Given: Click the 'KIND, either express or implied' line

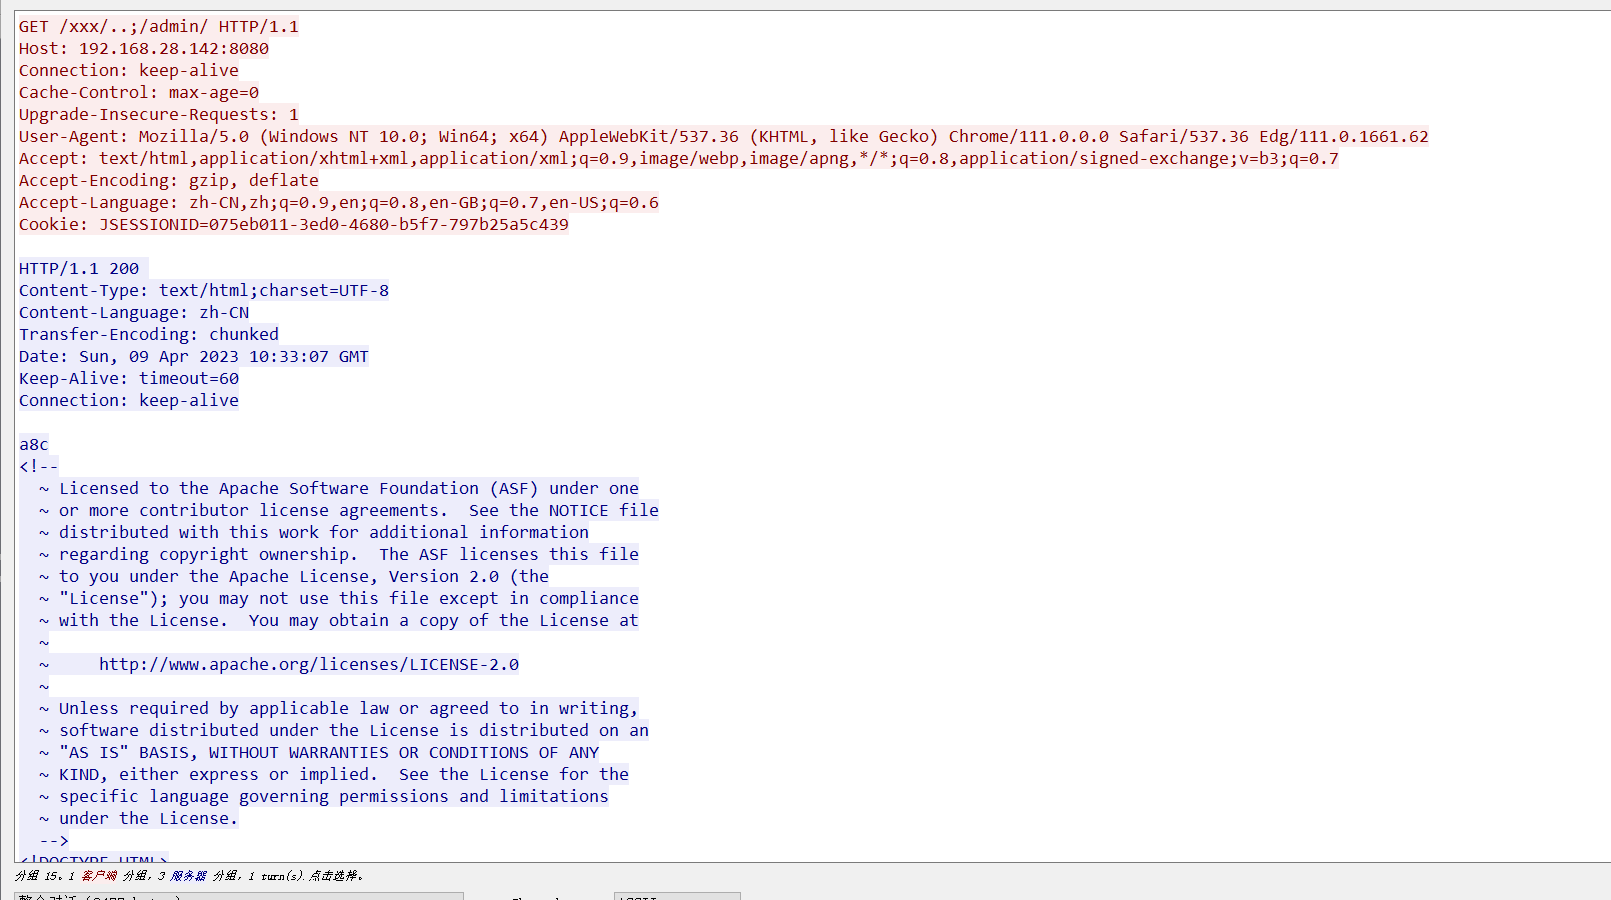Looking at the screenshot, I should [x=334, y=774].
